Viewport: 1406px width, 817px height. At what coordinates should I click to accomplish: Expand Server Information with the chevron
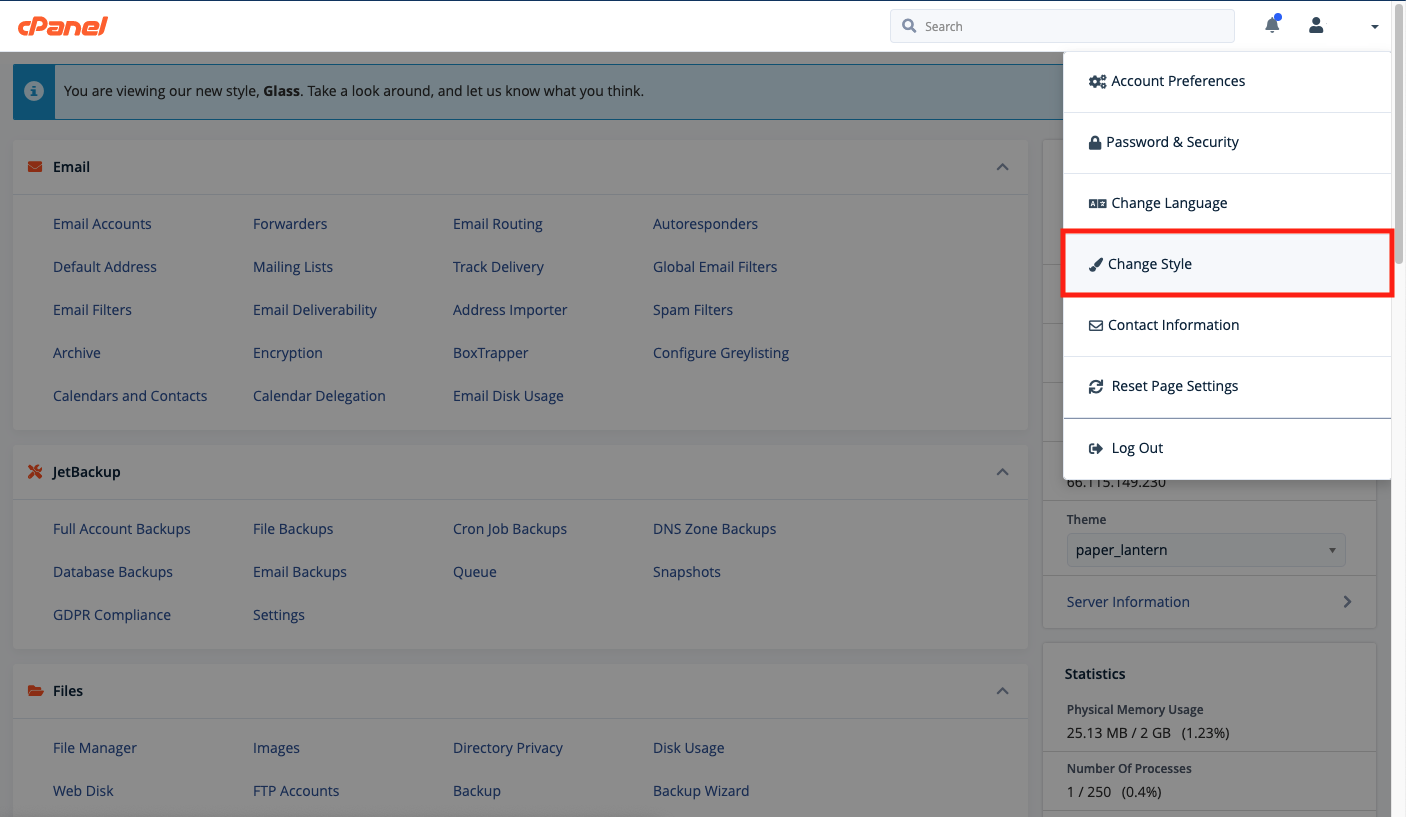tap(1347, 602)
